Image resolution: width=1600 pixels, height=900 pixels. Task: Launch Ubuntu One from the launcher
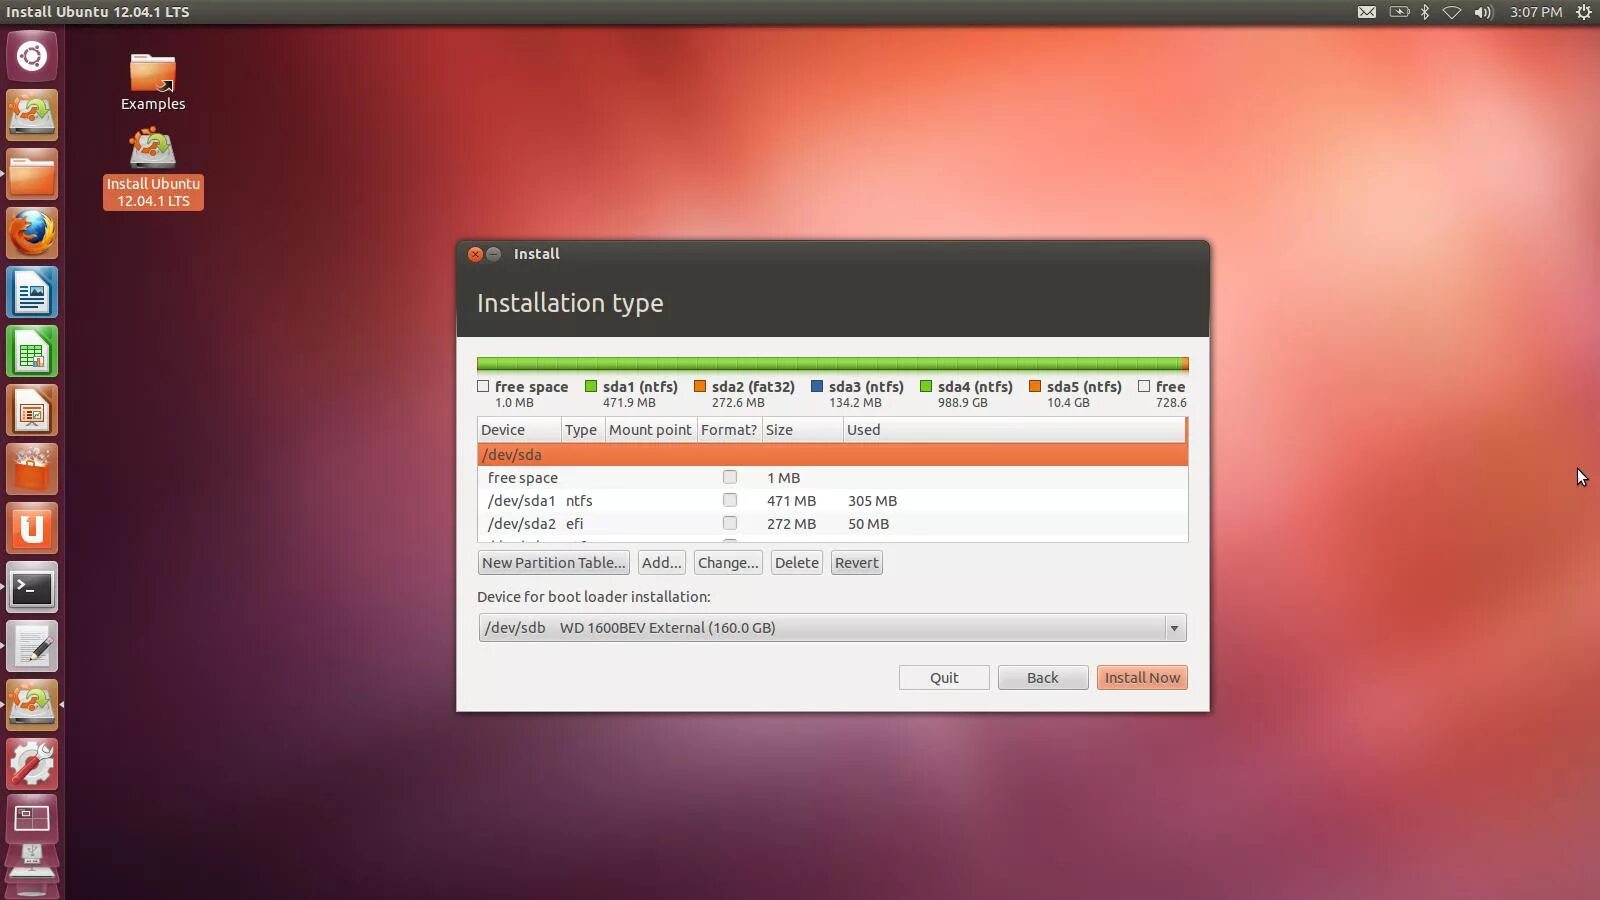coord(32,528)
